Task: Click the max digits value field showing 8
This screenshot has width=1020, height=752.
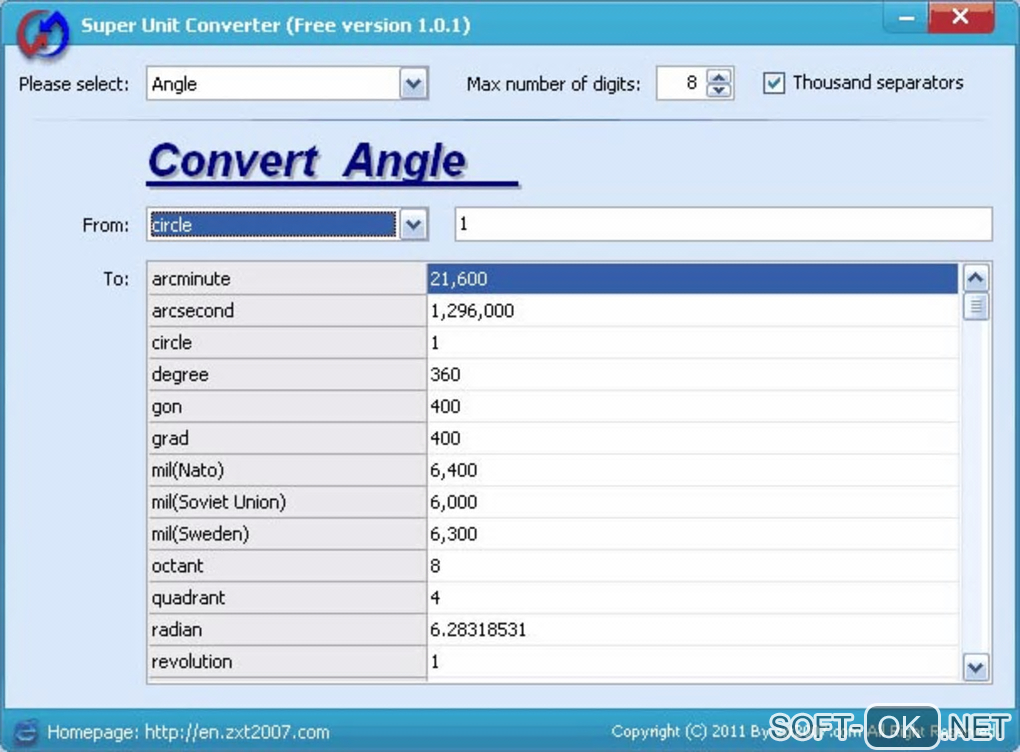Action: (x=682, y=83)
